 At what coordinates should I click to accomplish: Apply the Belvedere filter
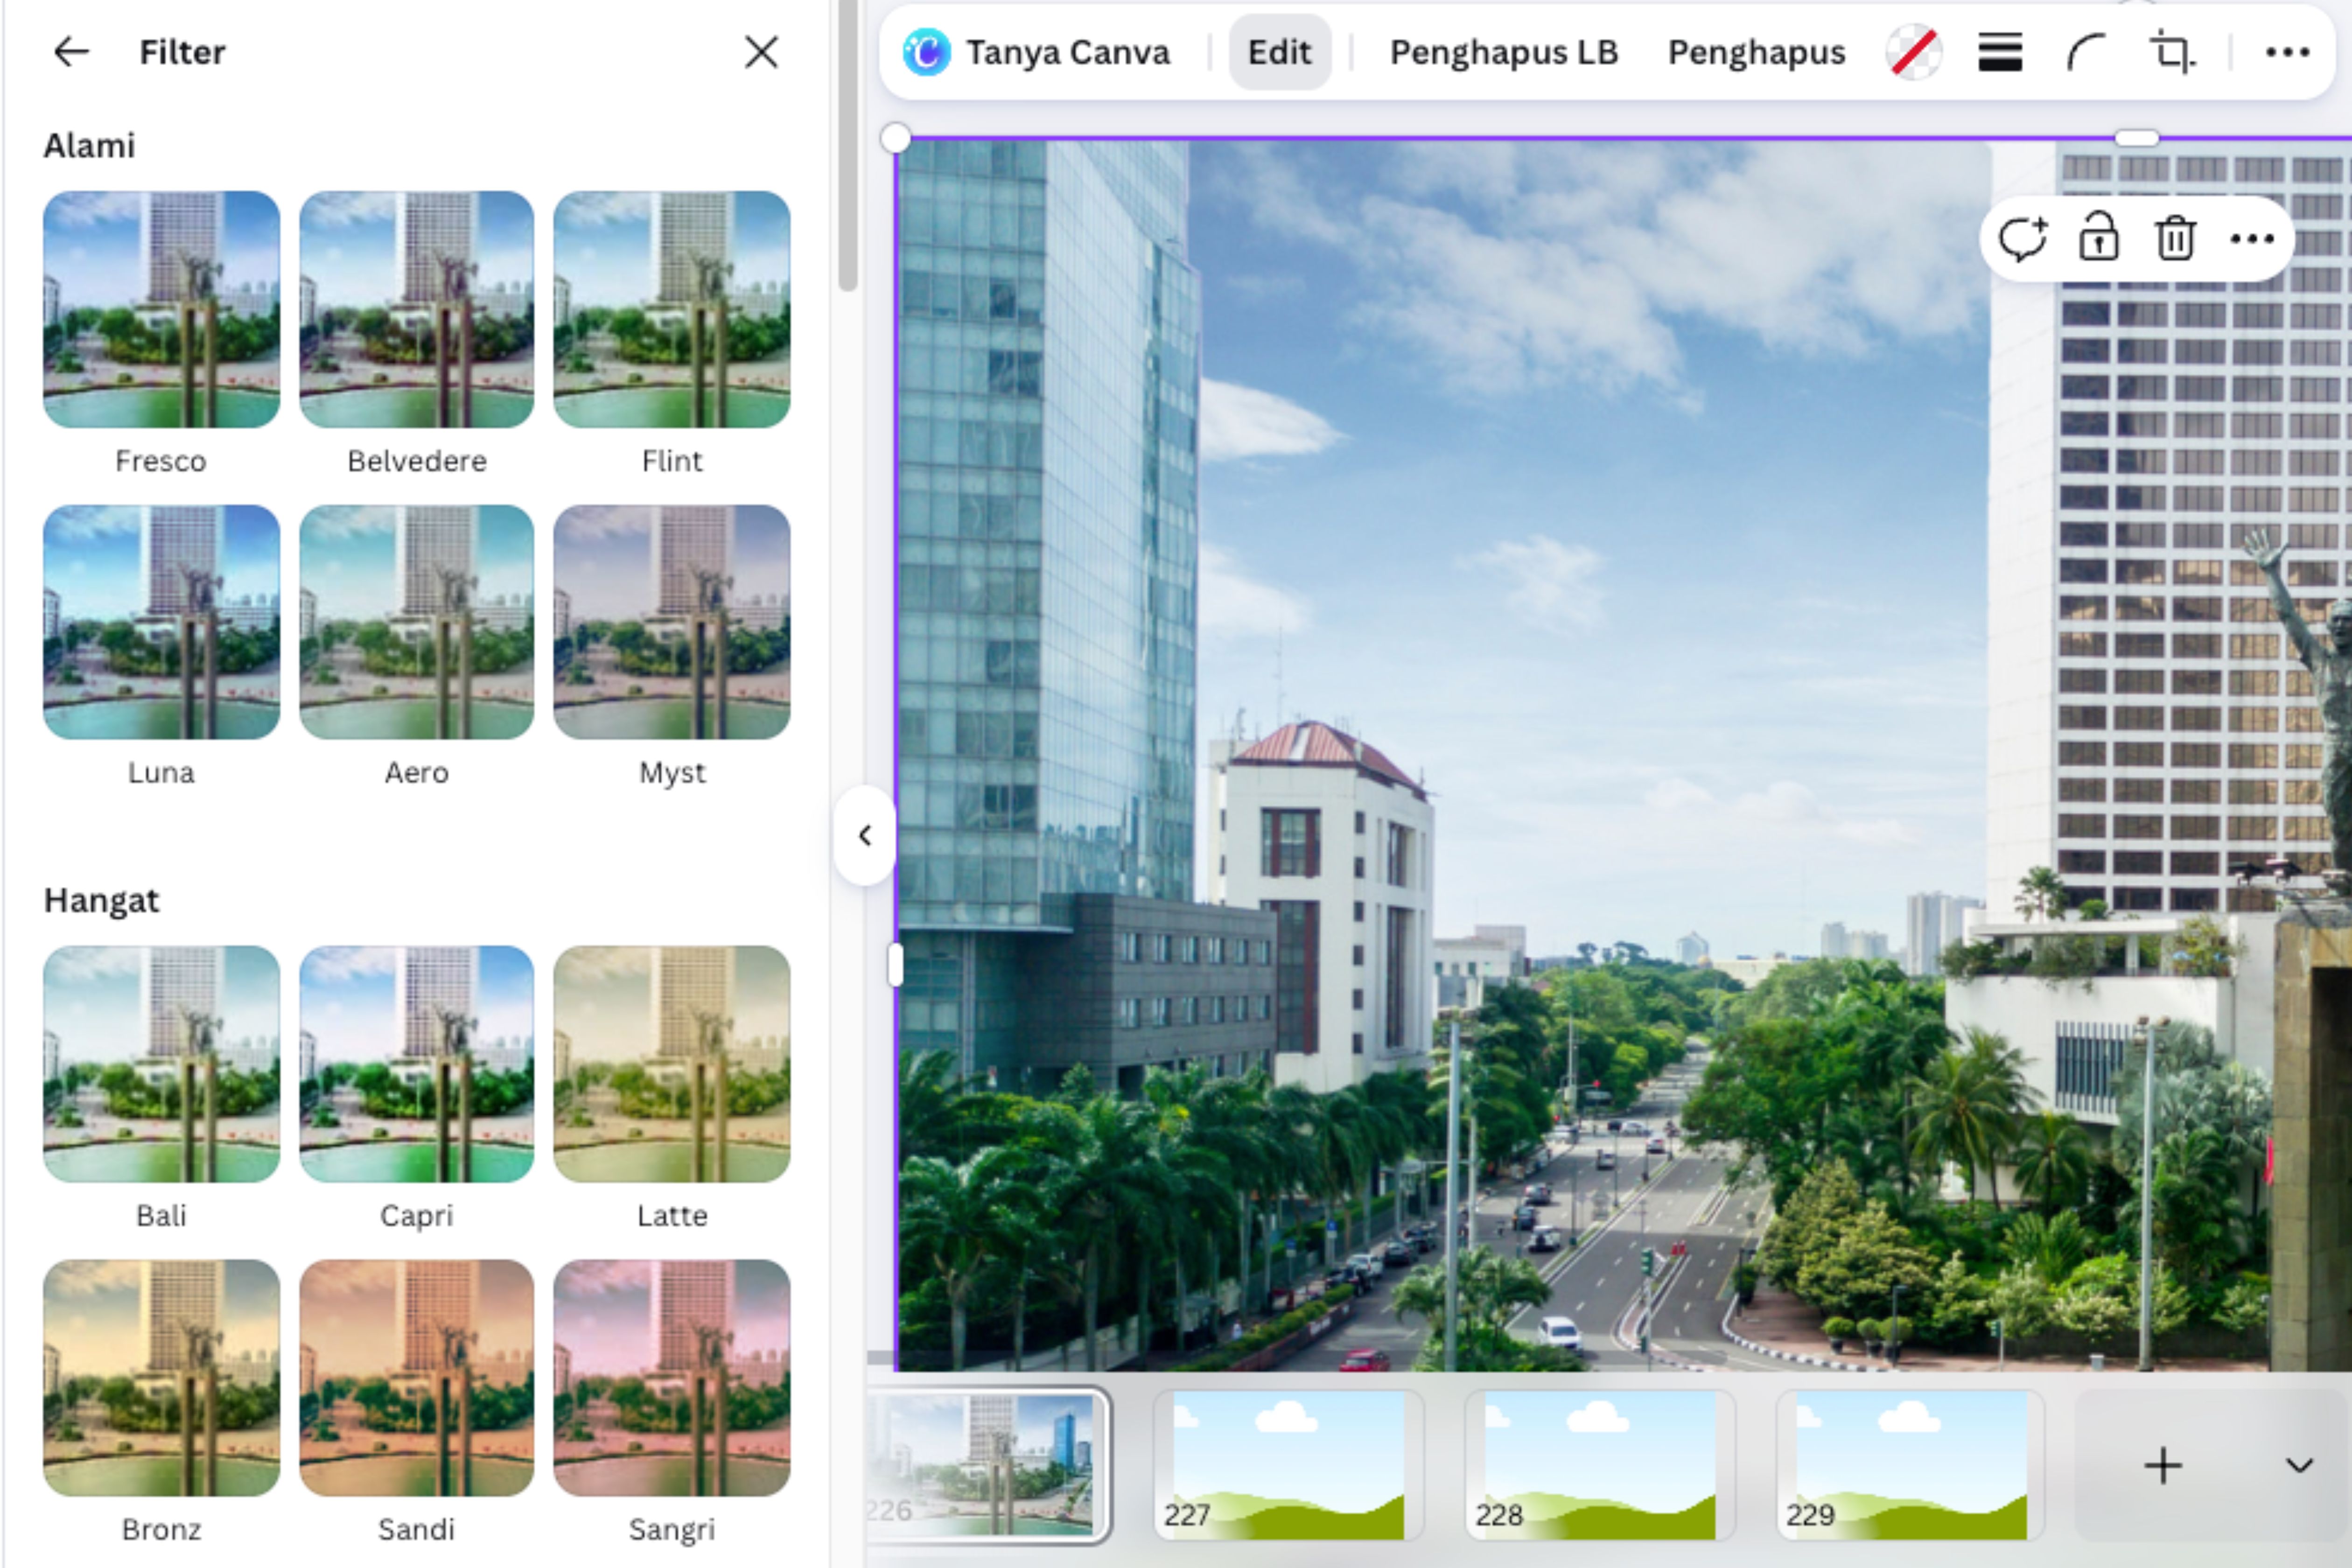click(416, 309)
